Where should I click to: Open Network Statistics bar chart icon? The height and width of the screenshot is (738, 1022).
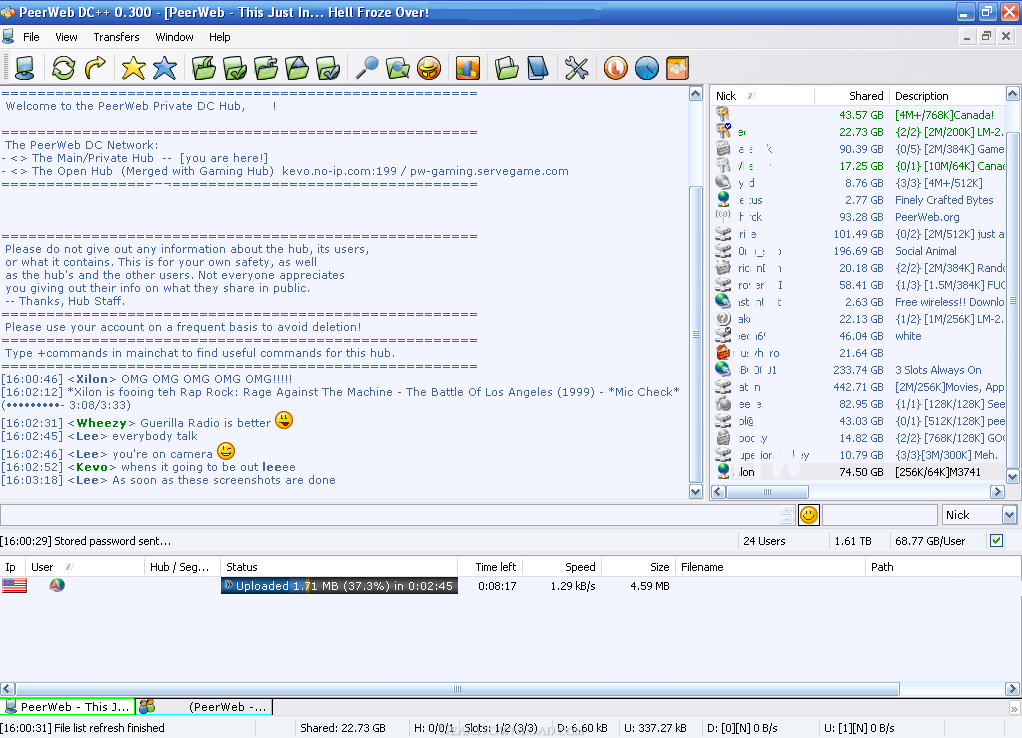coord(467,68)
